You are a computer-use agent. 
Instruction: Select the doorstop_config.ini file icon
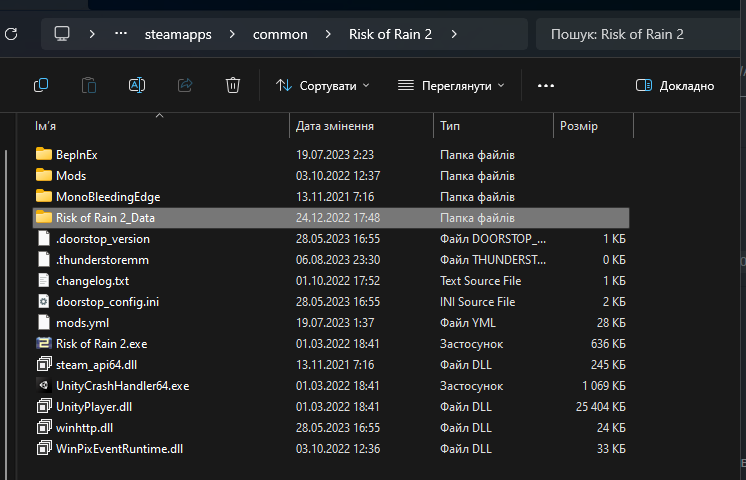[x=44, y=301]
